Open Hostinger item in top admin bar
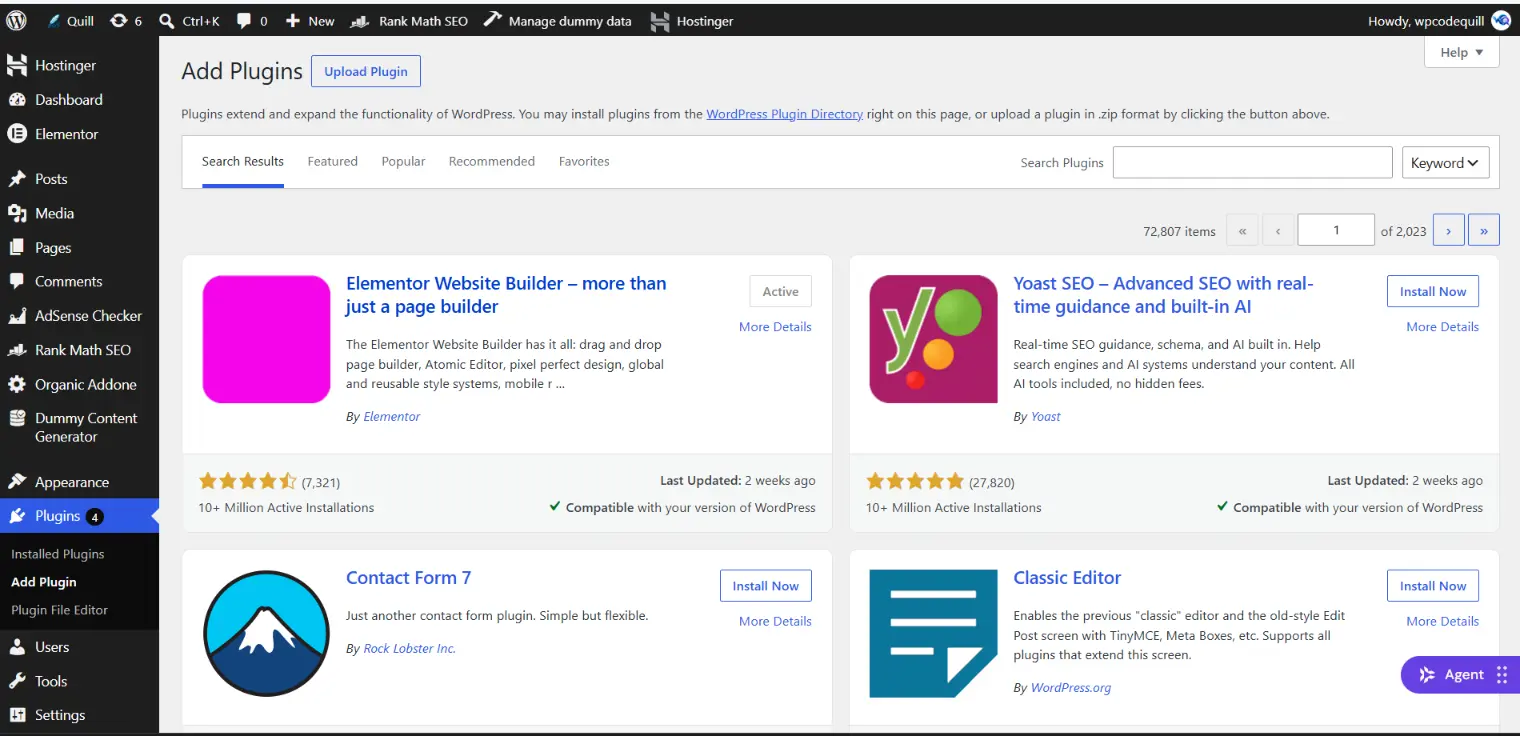This screenshot has height=736, width=1520. (691, 21)
